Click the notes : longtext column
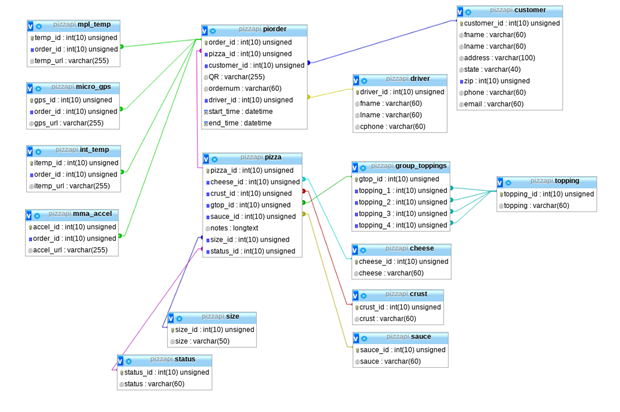This screenshot has height=412, width=620. (232, 228)
